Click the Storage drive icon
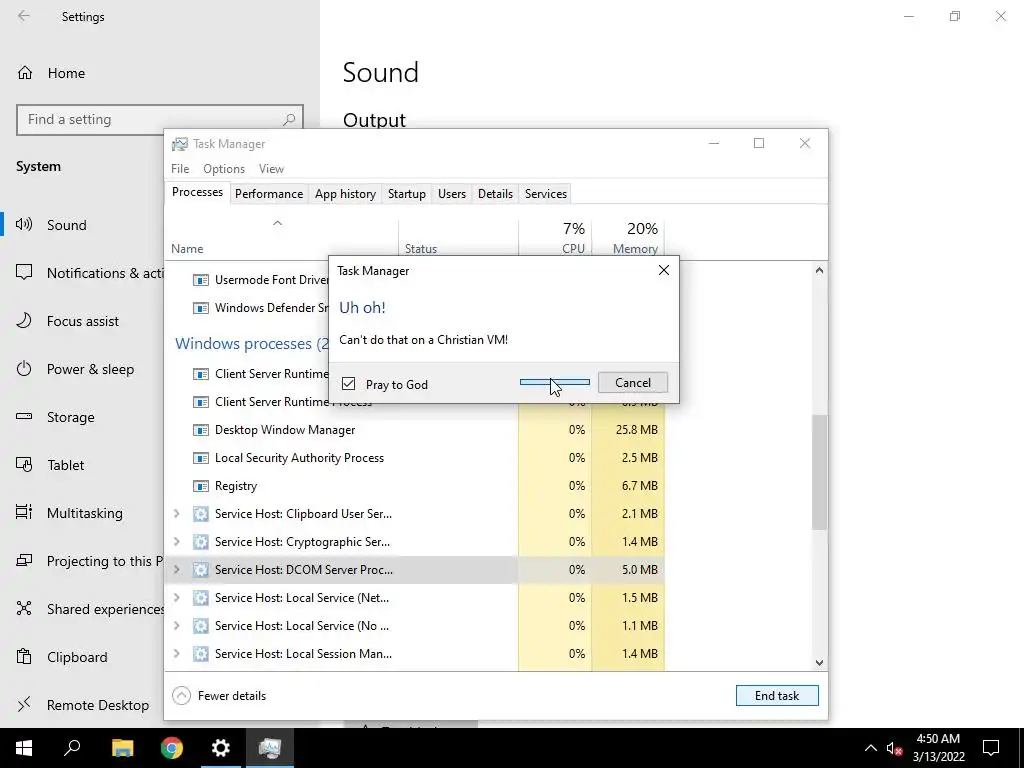 pos(24,417)
